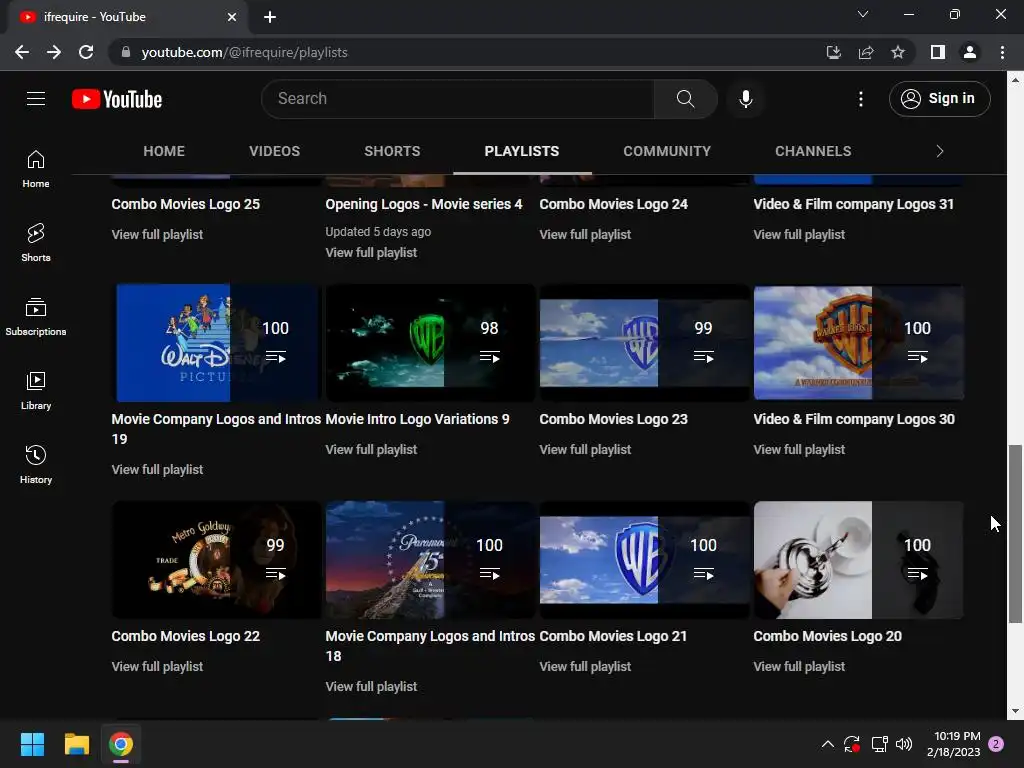
Task: Open the YouTube hamburger guide menu
Action: click(x=36, y=99)
